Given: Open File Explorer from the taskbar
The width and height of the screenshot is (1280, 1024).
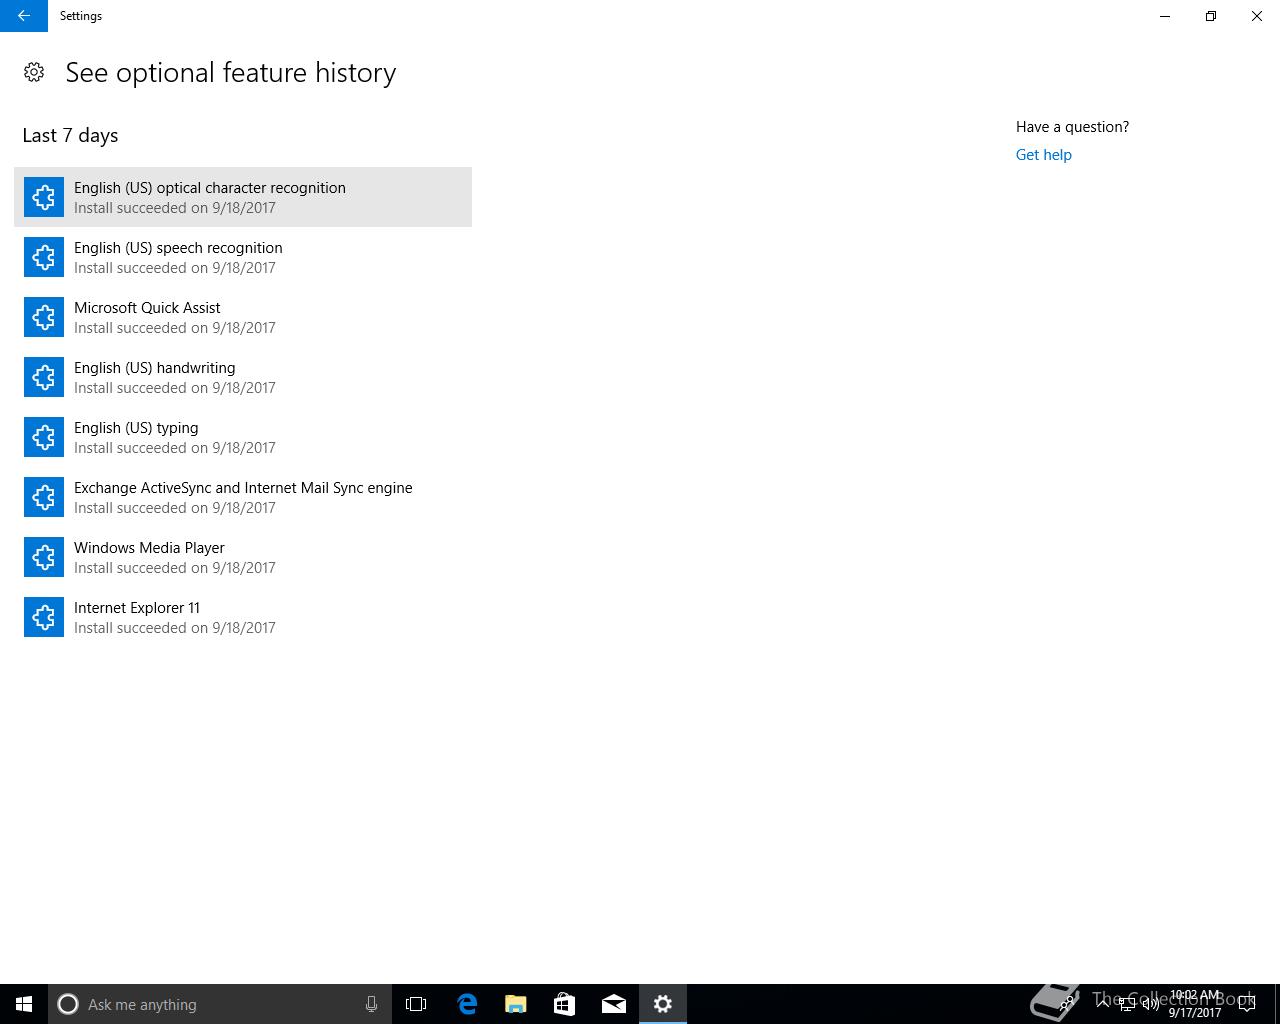Looking at the screenshot, I should pos(516,1004).
